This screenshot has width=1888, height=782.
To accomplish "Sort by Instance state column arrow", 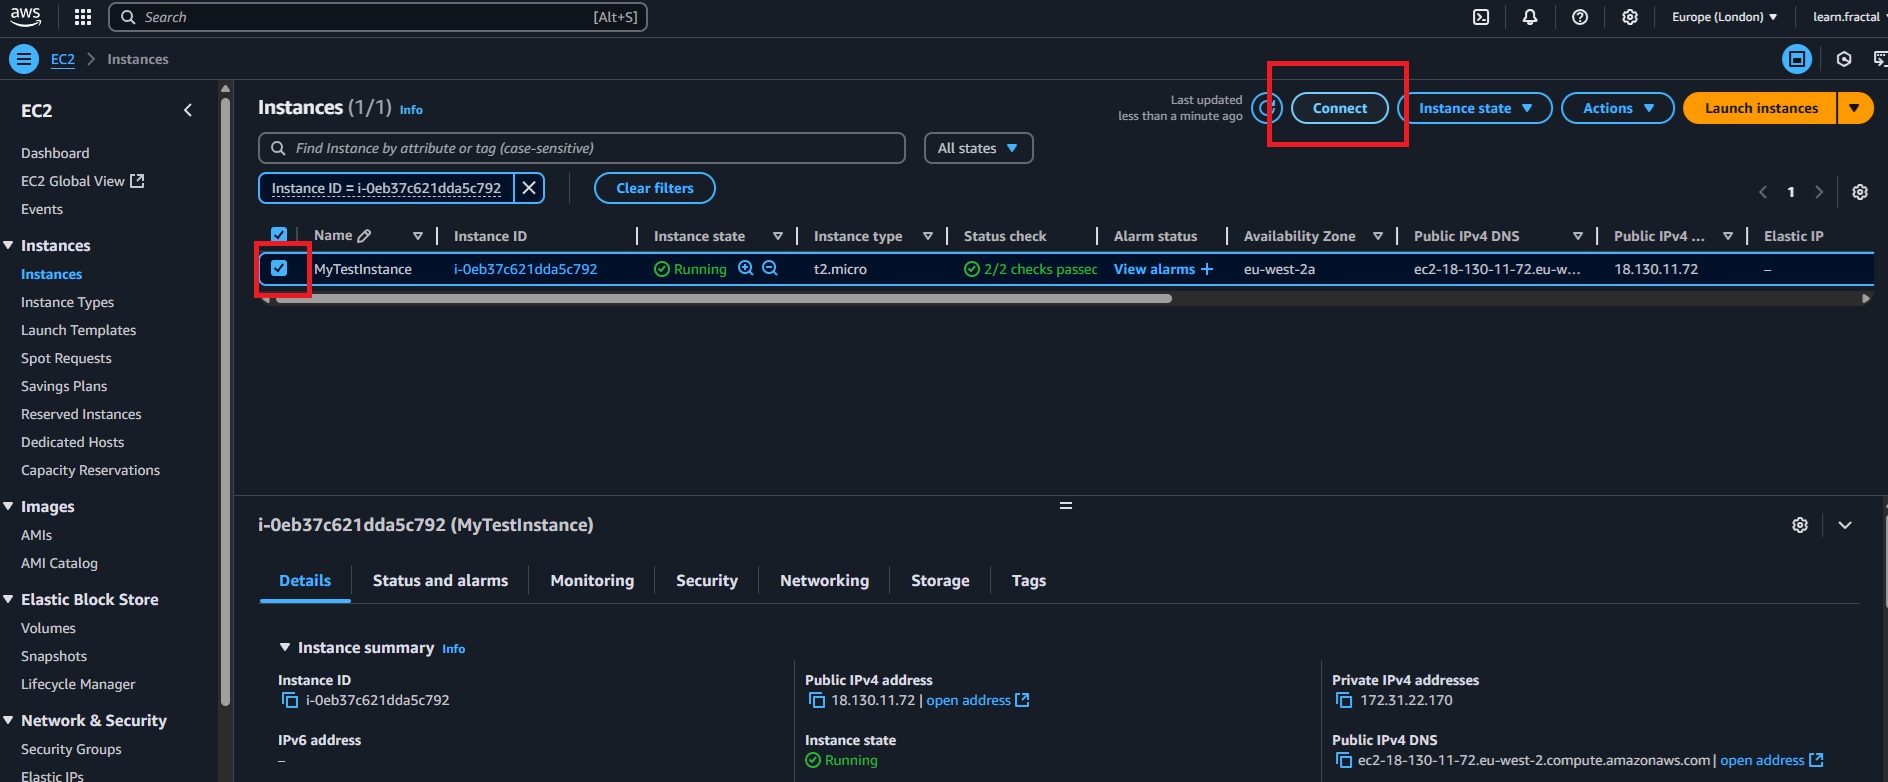I will click(x=777, y=236).
